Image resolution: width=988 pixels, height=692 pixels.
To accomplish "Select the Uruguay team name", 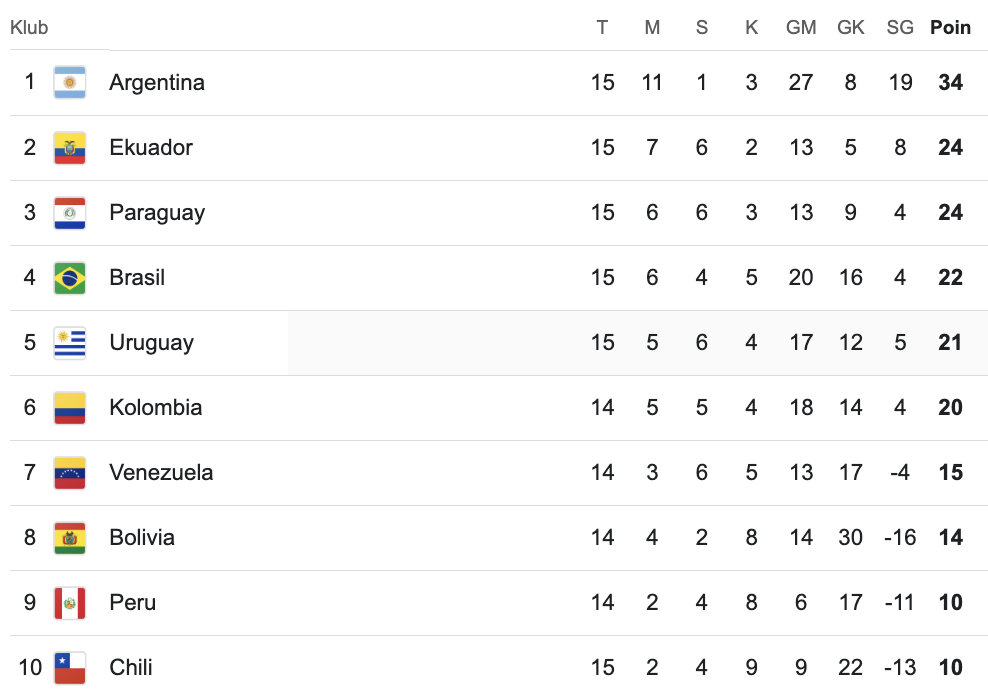I will coord(151,343).
